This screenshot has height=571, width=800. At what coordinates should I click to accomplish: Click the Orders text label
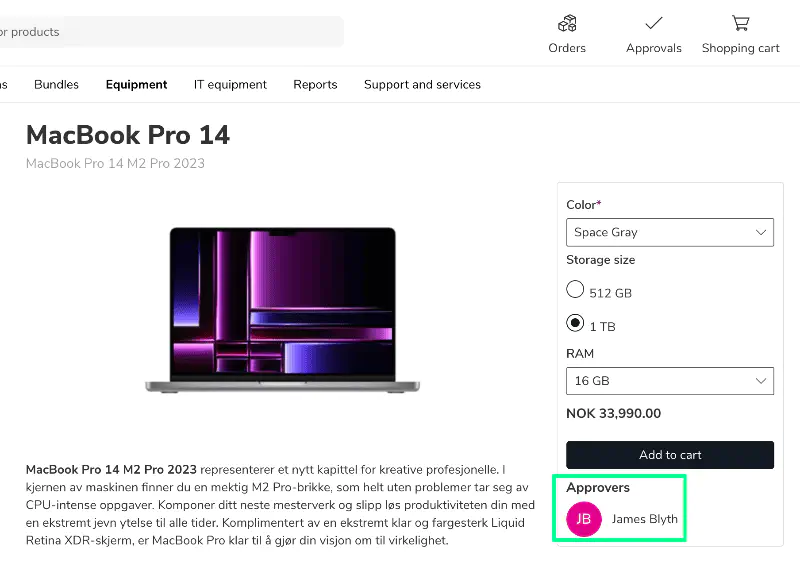tap(567, 48)
